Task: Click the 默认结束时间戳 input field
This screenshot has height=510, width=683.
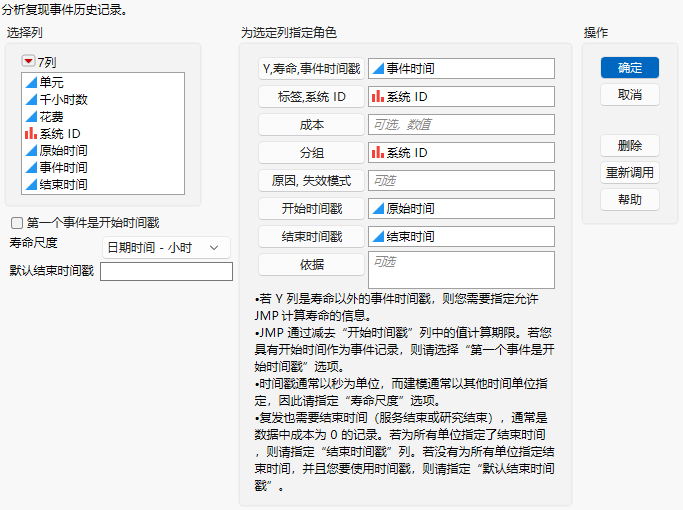Action: (x=166, y=271)
